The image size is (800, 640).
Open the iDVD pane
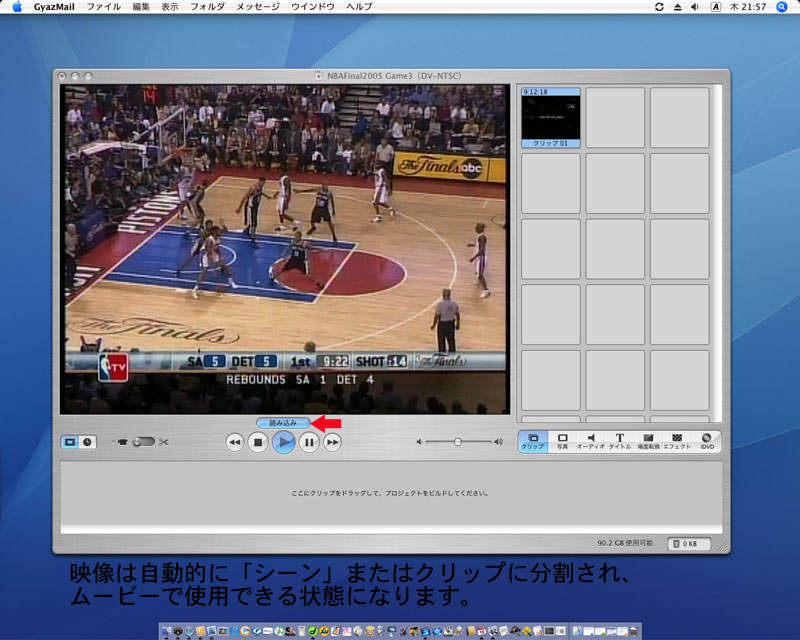coord(706,441)
